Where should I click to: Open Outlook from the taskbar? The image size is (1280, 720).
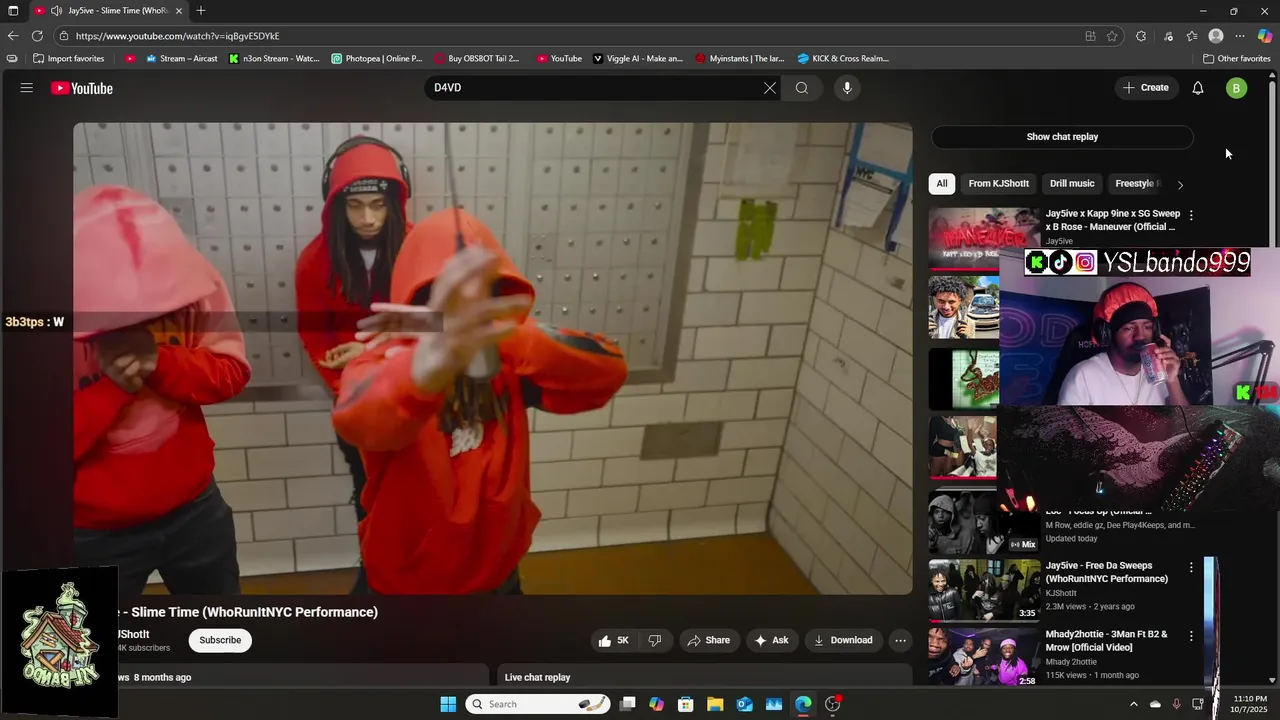pyautogui.click(x=745, y=704)
